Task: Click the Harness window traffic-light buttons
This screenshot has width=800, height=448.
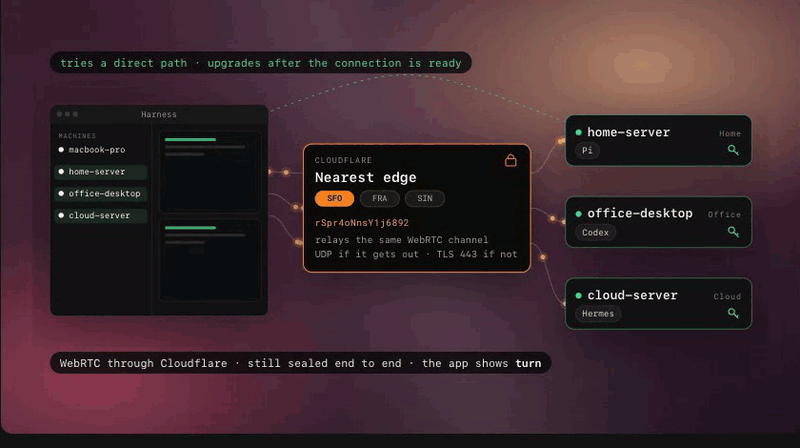Action: [x=67, y=114]
